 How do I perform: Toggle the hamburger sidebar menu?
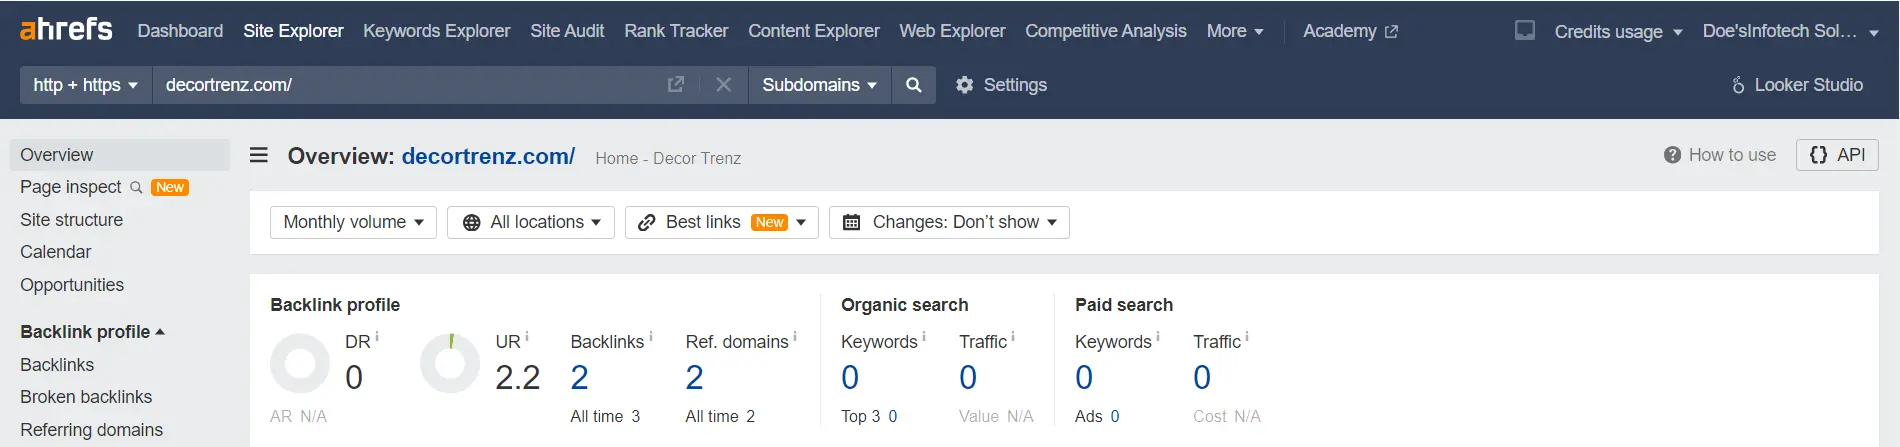(259, 155)
